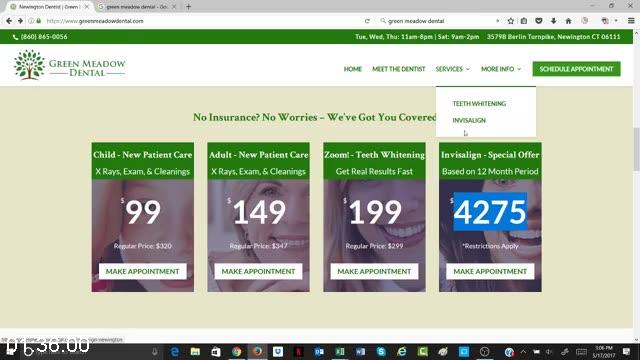Image resolution: width=640 pixels, height=360 pixels.
Task: Make appointment for Adult New Patient Care
Action: click(258, 271)
